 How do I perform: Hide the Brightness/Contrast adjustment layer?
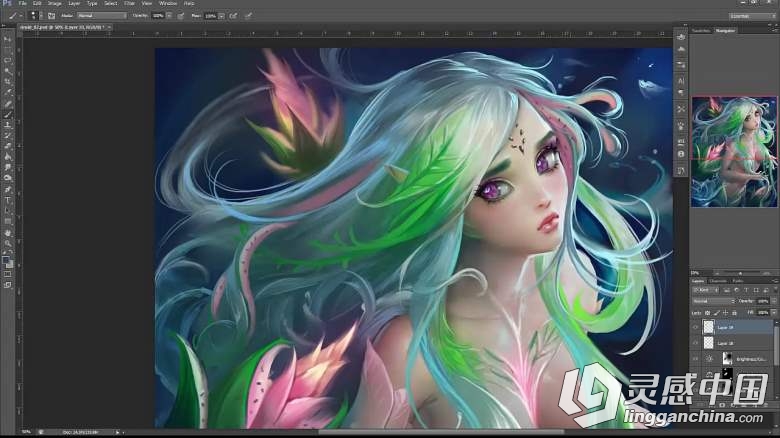click(695, 359)
